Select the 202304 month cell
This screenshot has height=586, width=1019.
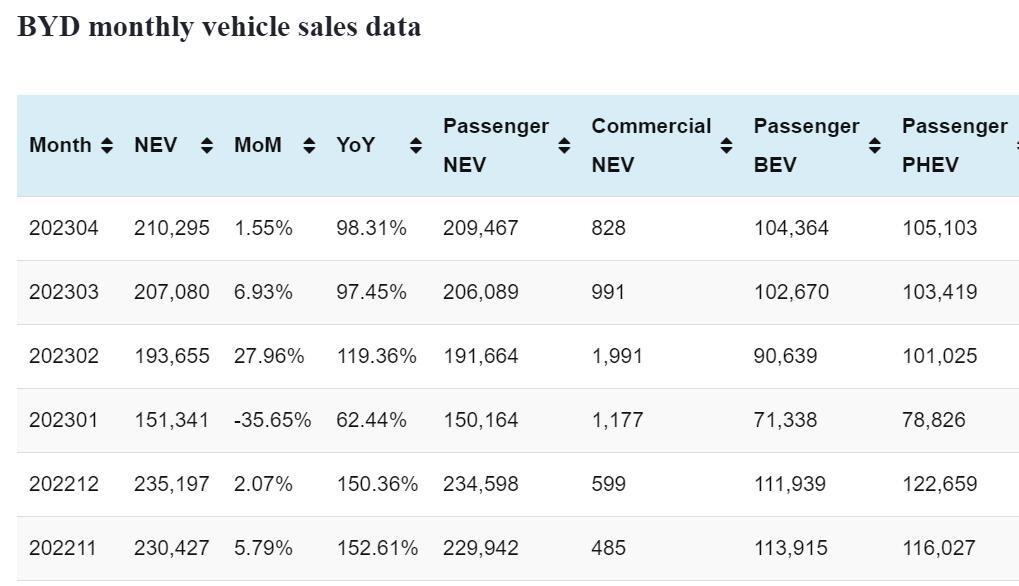coord(64,228)
